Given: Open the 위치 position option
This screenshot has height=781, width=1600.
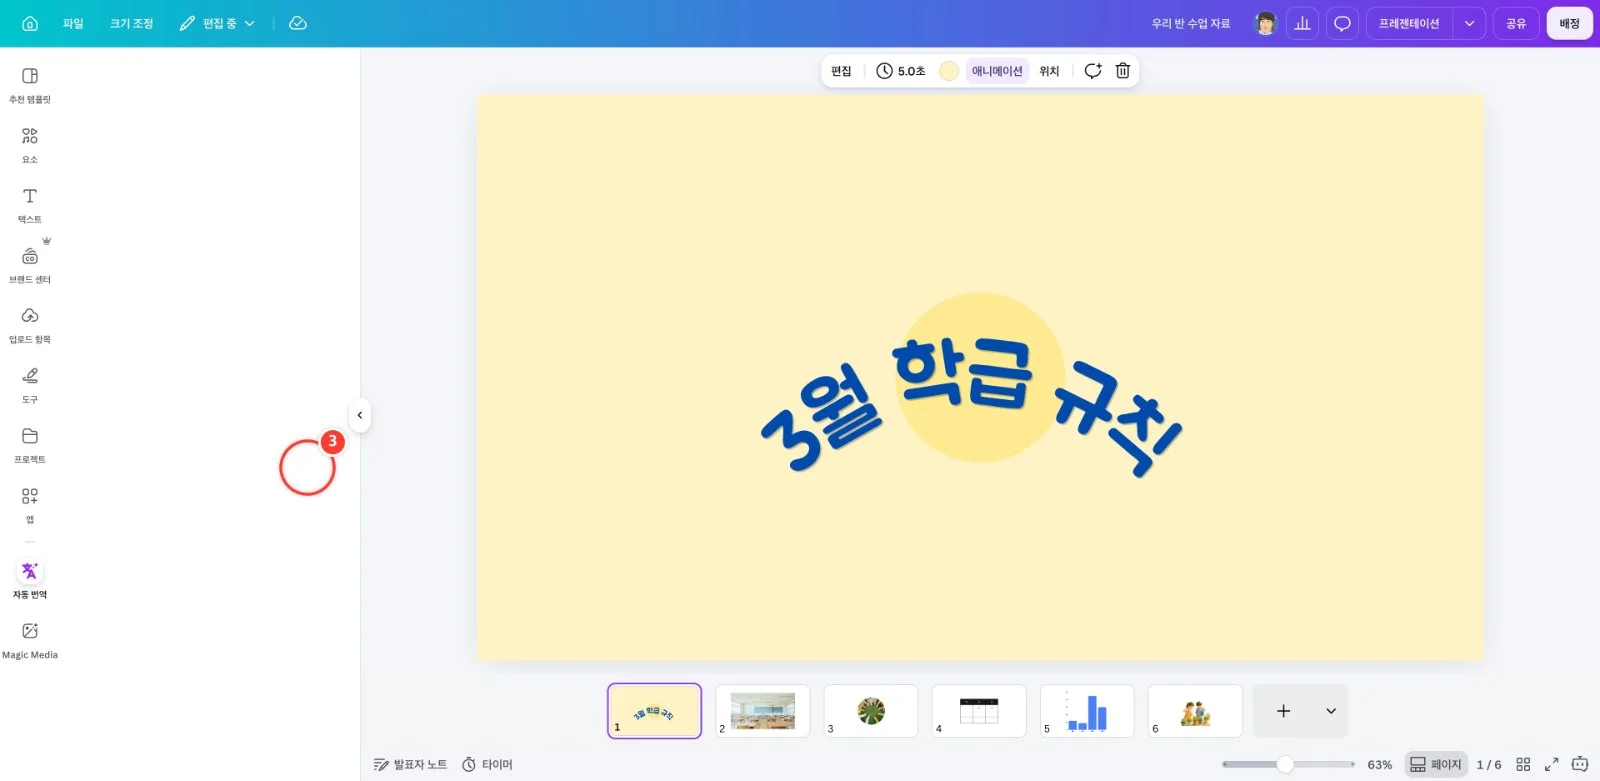Looking at the screenshot, I should (1049, 71).
